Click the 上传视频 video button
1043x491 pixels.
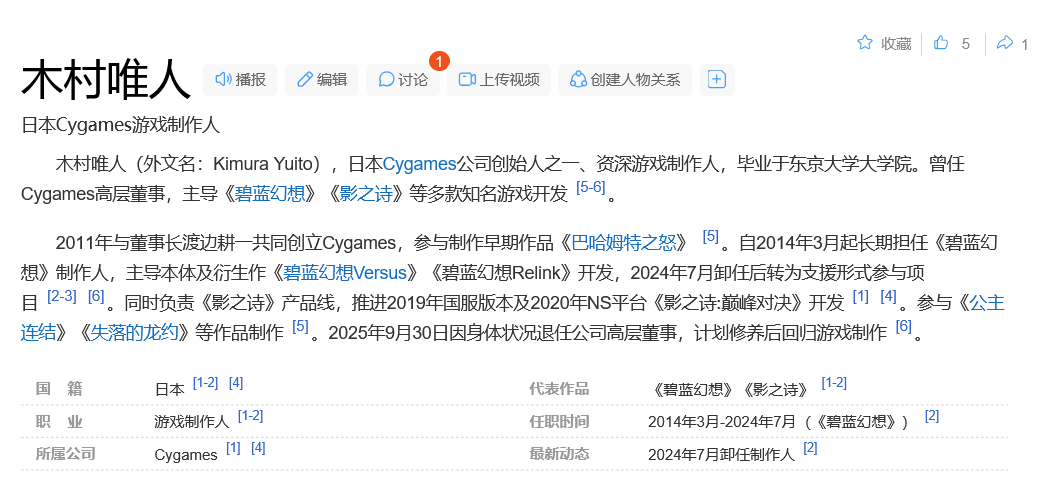(x=499, y=80)
